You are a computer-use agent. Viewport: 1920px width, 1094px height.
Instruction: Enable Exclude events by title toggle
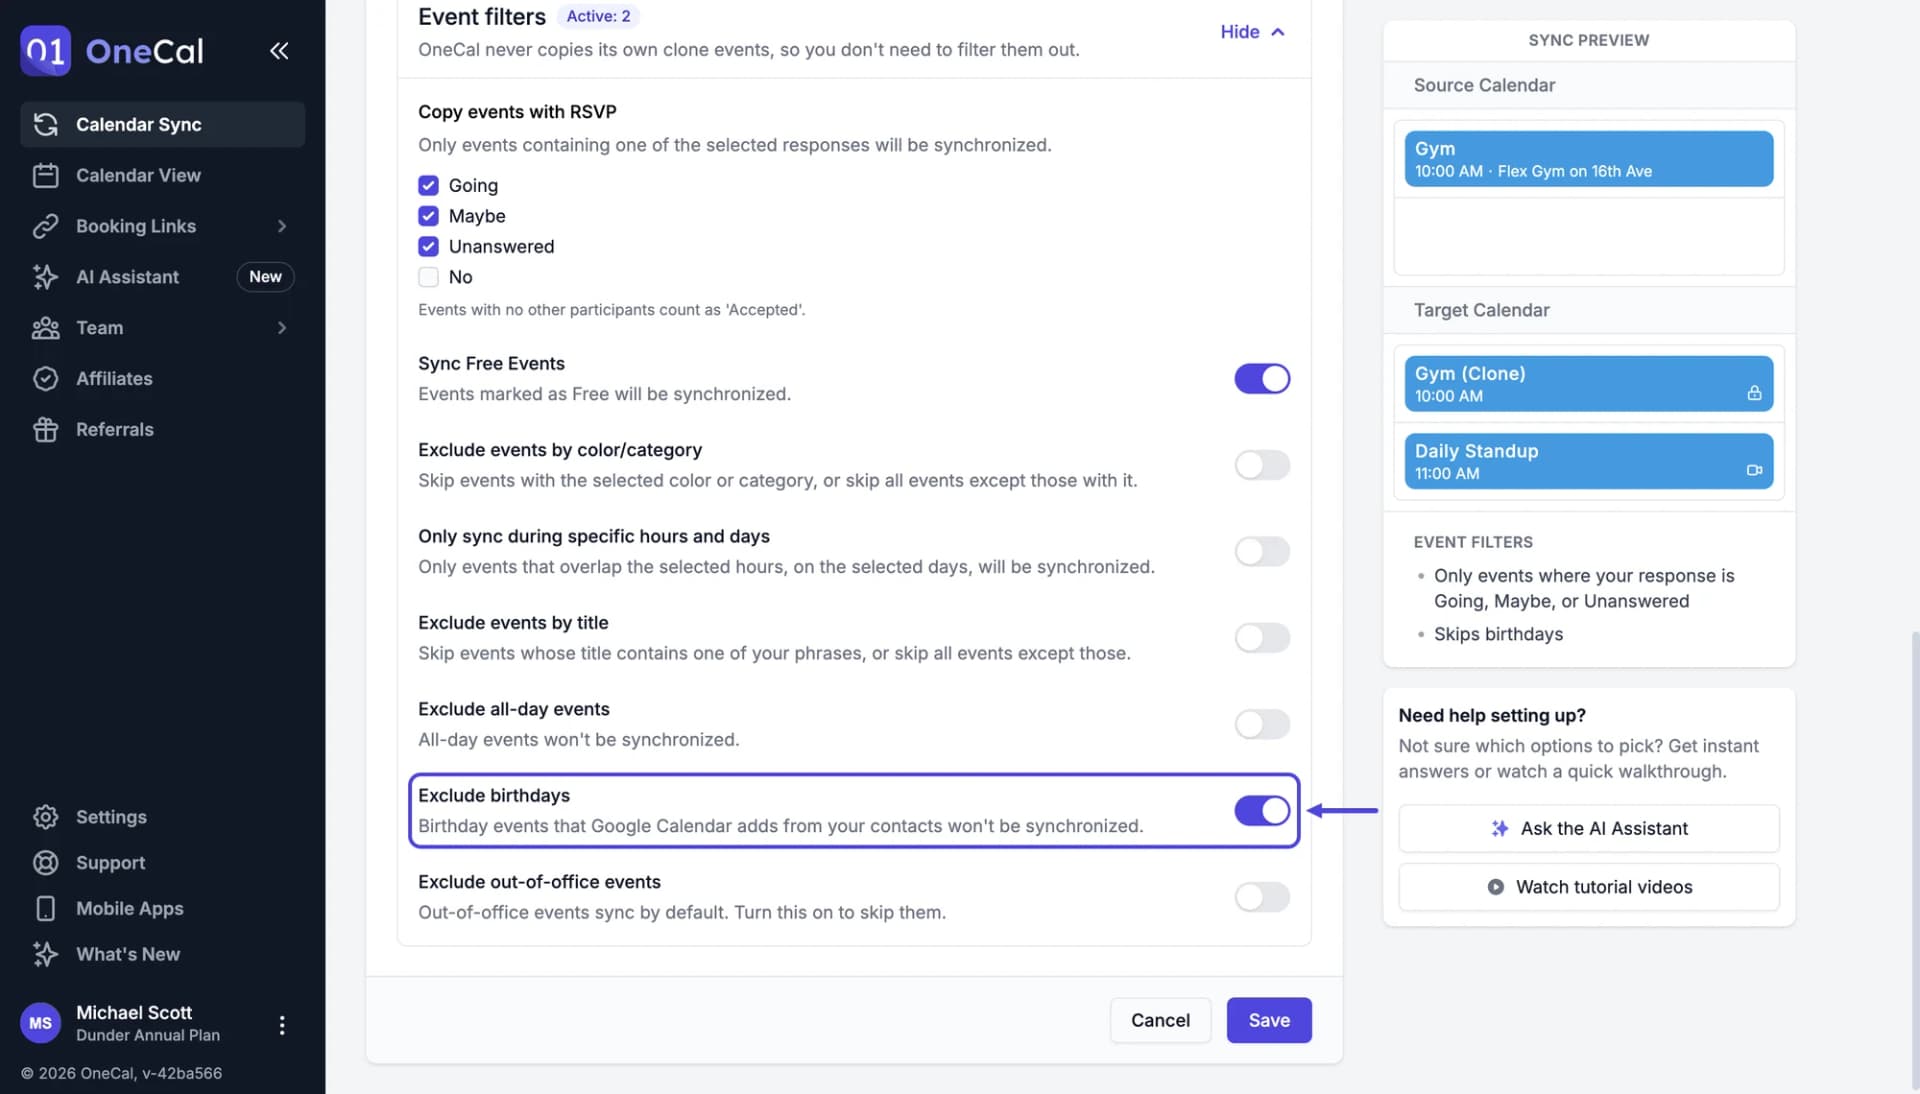1262,638
